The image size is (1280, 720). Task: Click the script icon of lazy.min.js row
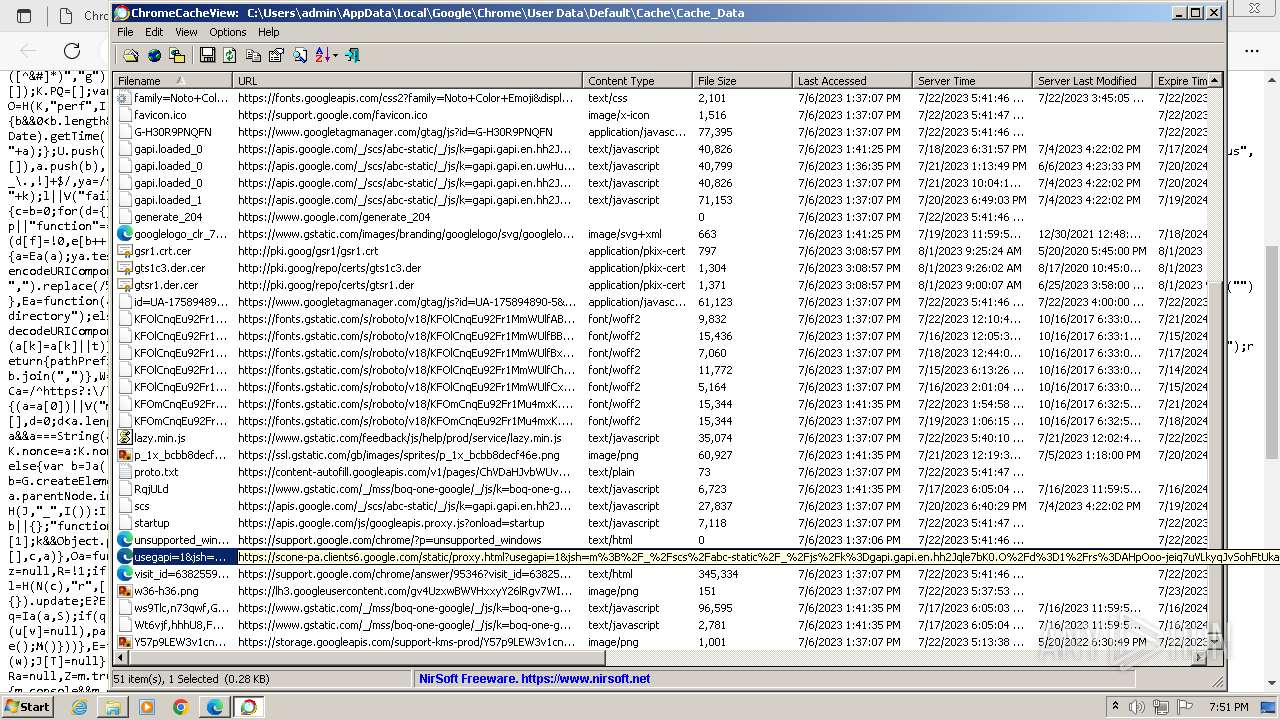click(125, 438)
